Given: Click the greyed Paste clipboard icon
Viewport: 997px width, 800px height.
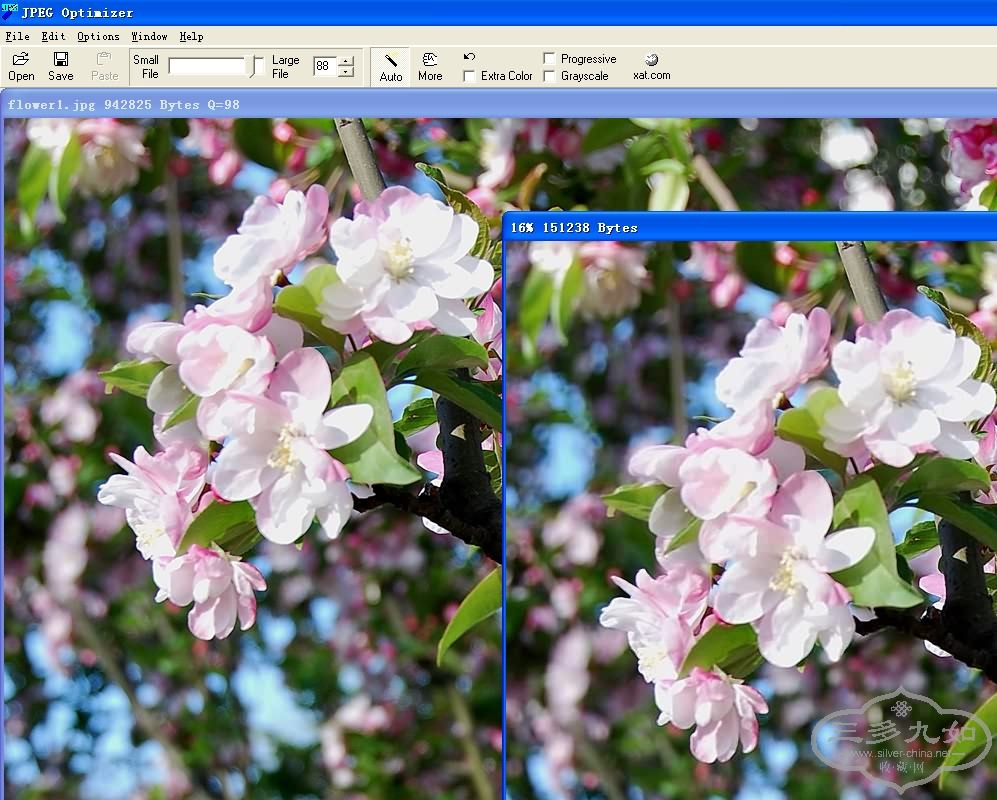Looking at the screenshot, I should [x=104, y=60].
